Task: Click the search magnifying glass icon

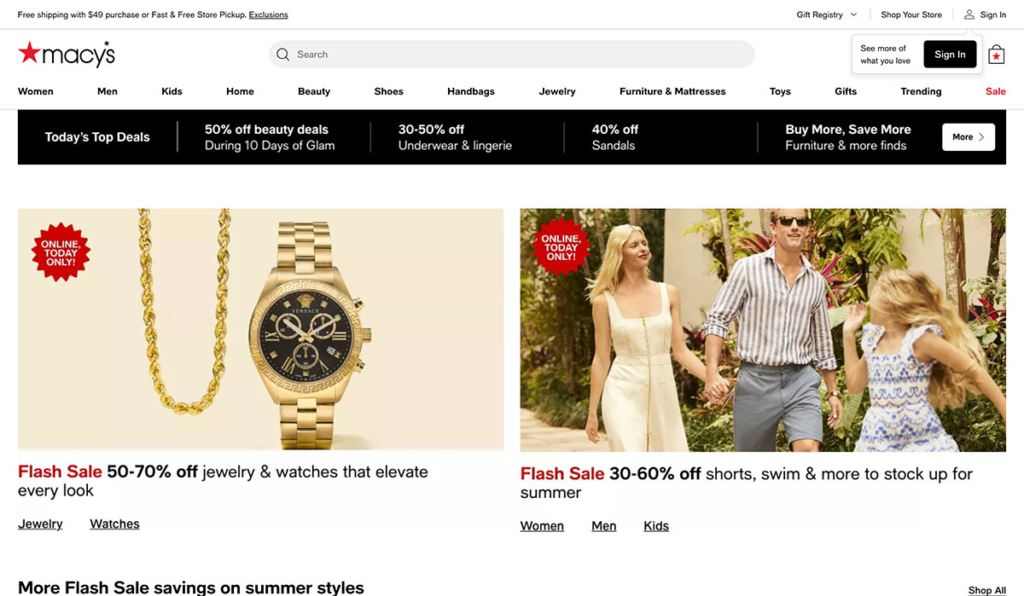Action: click(x=283, y=54)
